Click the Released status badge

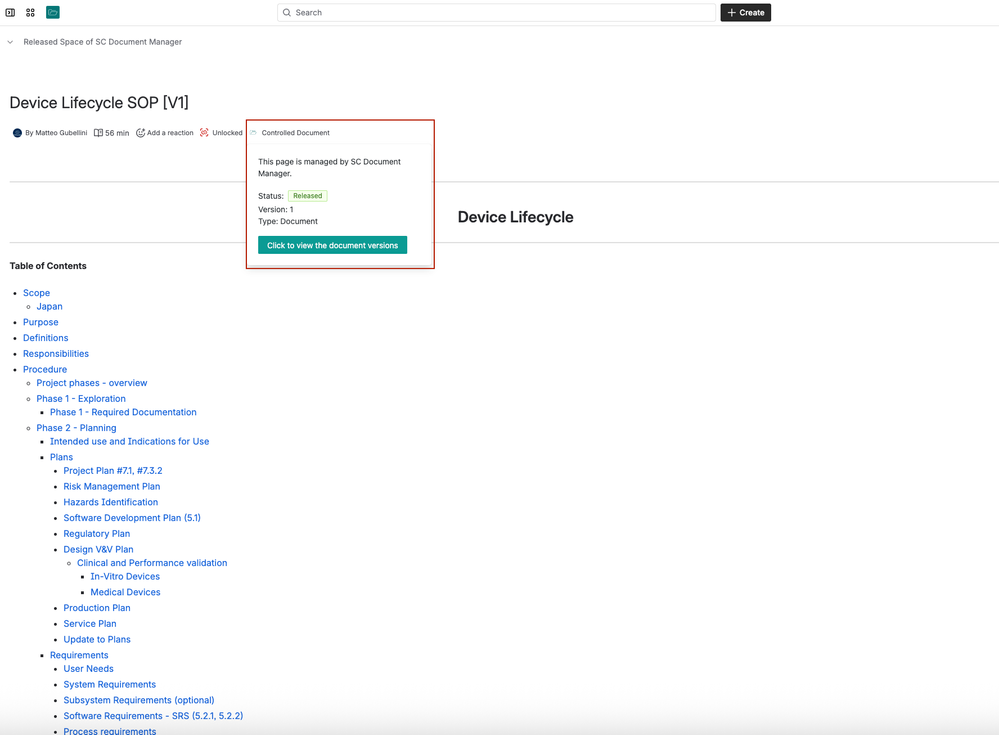(307, 196)
